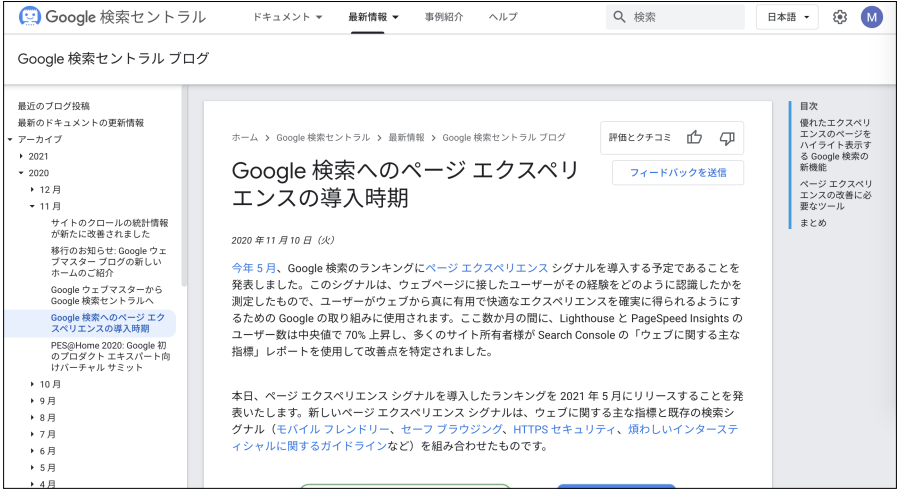901x492 pixels.
Task: Click the フィードバックを送信 button
Action: (x=678, y=173)
